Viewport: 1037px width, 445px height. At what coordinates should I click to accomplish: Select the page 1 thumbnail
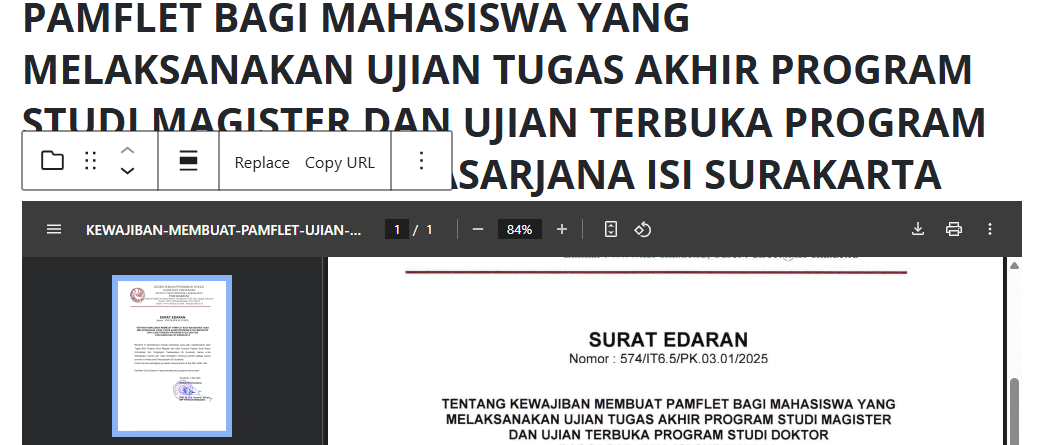[x=172, y=355]
